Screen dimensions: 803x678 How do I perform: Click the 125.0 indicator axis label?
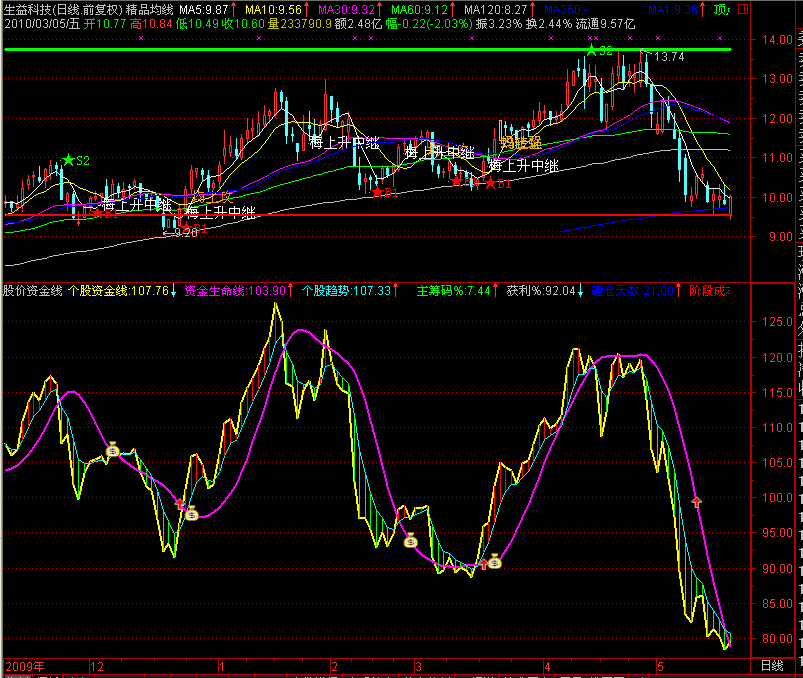777,322
